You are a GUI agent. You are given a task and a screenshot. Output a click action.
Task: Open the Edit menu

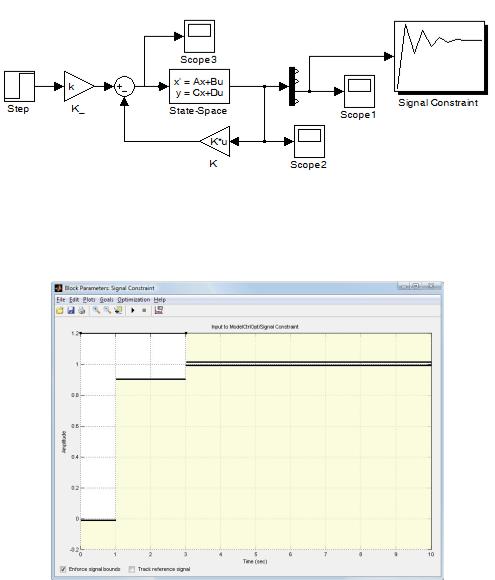(74, 300)
